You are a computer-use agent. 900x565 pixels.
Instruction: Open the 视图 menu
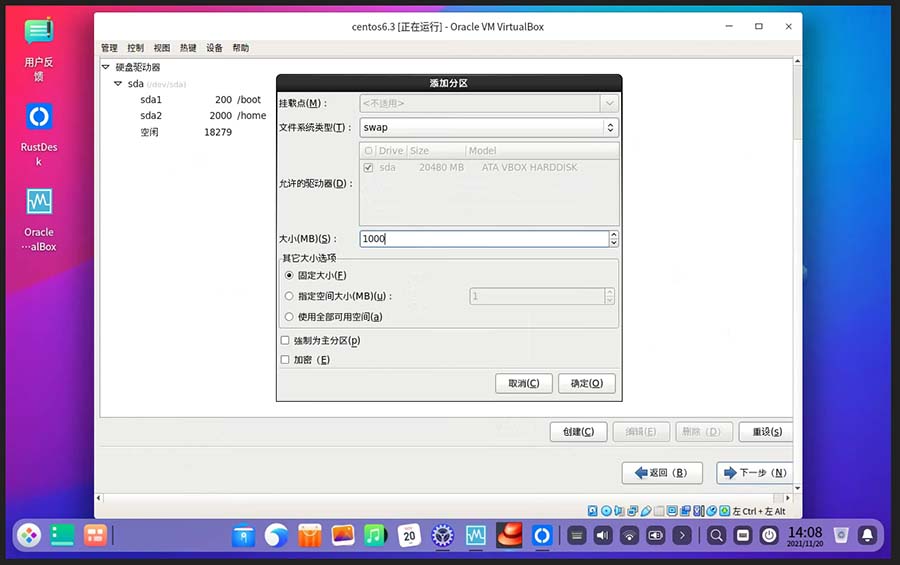162,48
